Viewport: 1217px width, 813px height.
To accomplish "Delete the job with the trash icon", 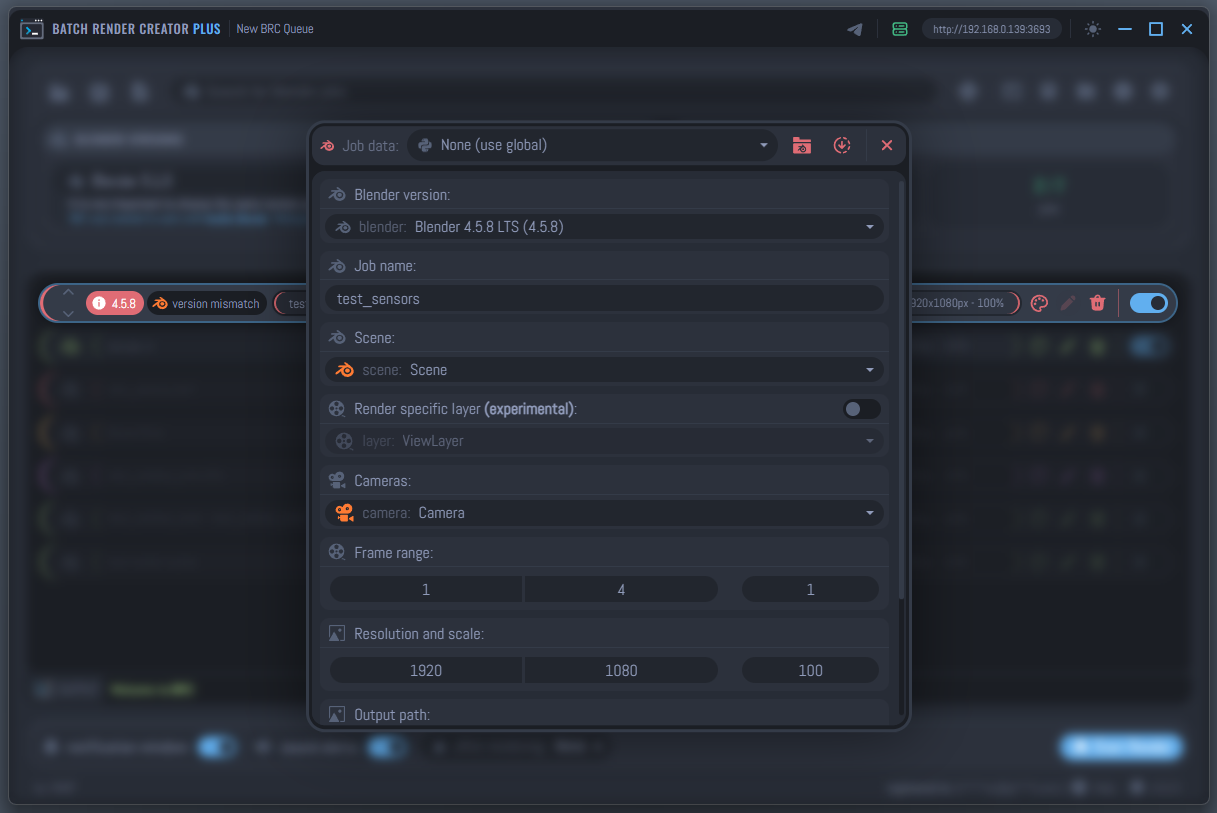I will coord(1097,303).
